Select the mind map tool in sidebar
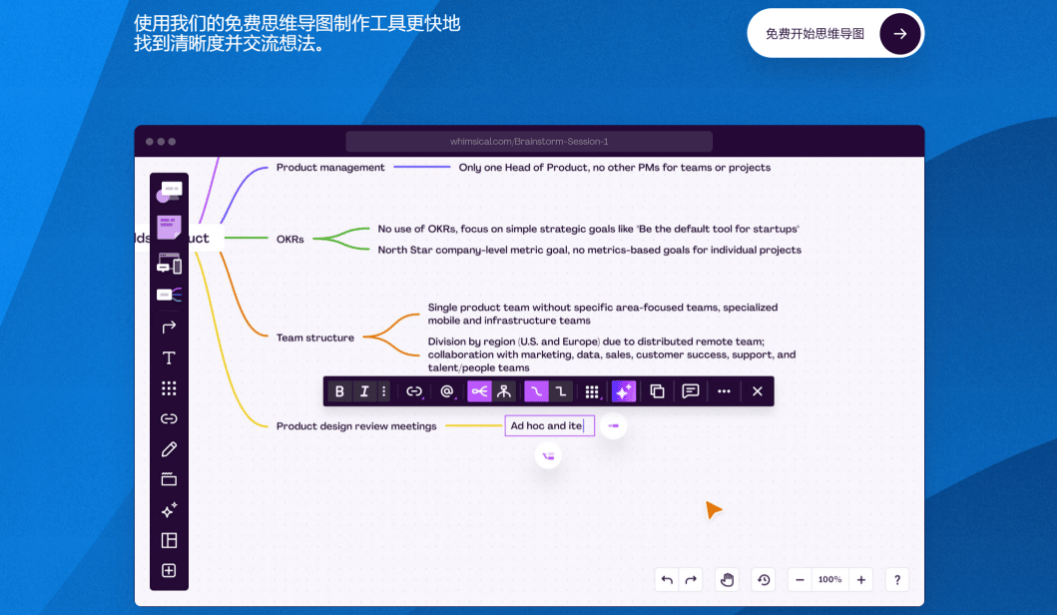This screenshot has width=1057, height=615. point(169,295)
